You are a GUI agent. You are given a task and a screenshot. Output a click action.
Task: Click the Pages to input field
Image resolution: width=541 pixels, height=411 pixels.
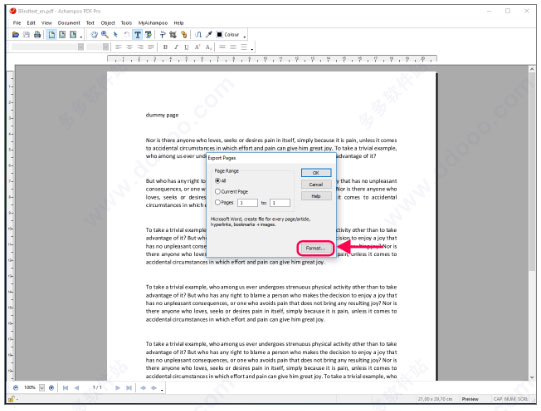(280, 203)
